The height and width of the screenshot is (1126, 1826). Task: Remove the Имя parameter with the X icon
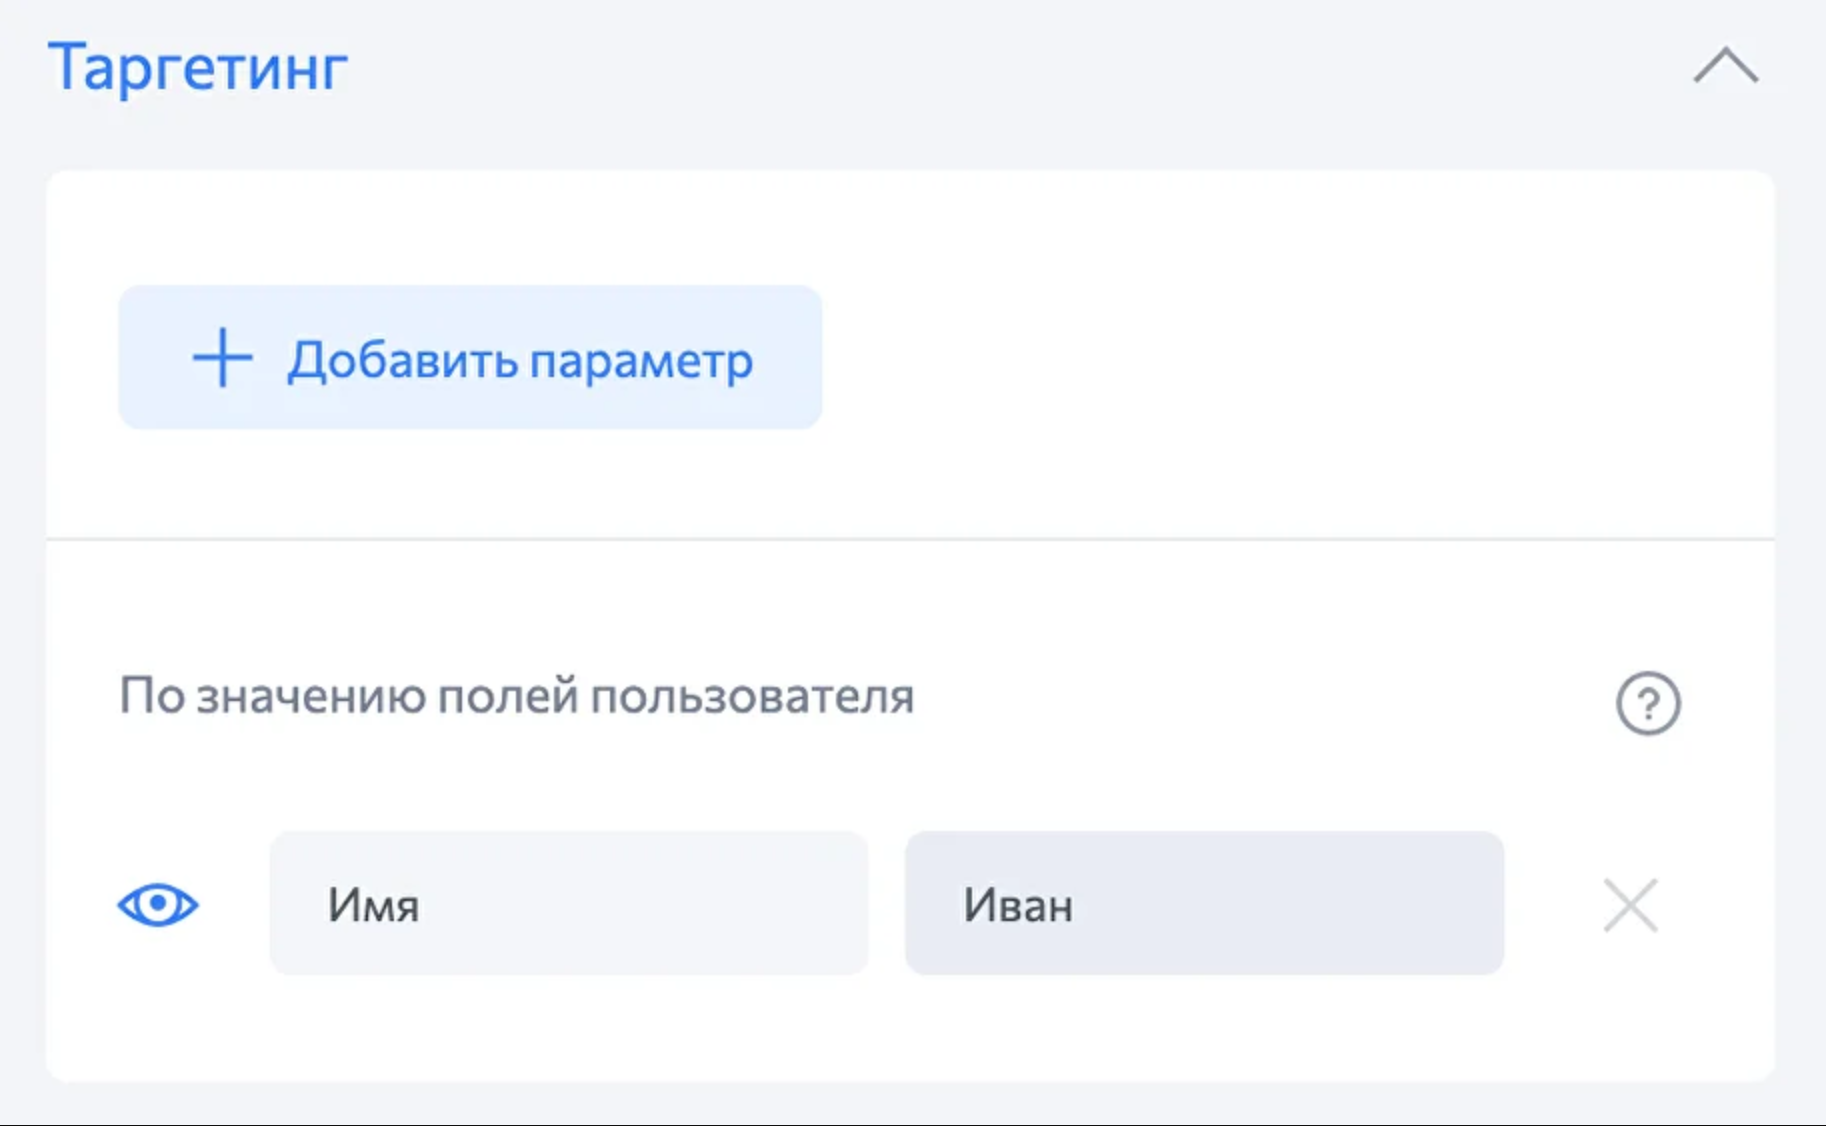click(x=1630, y=905)
